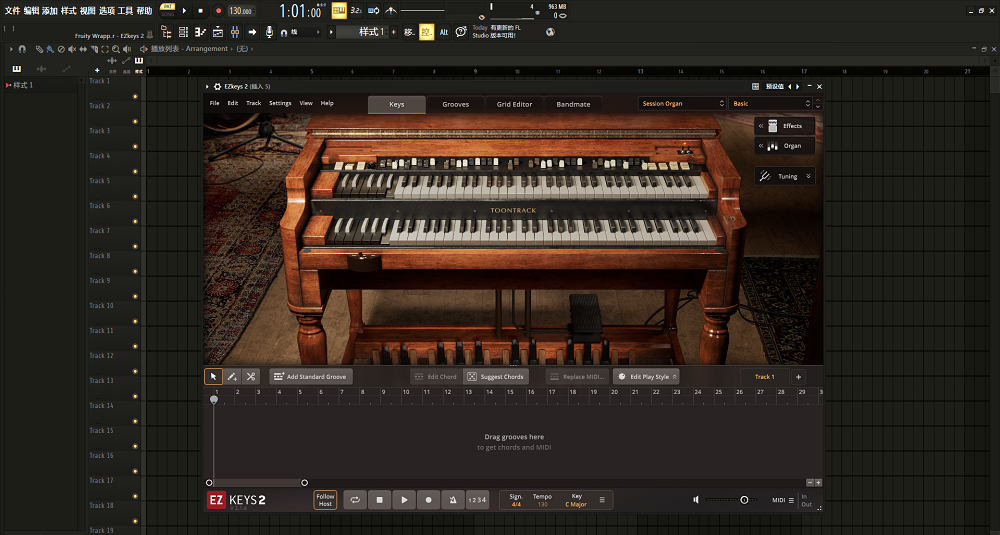The width and height of the screenshot is (1000, 535).
Task: Open the Basic preset dropdown
Action: pos(771,104)
